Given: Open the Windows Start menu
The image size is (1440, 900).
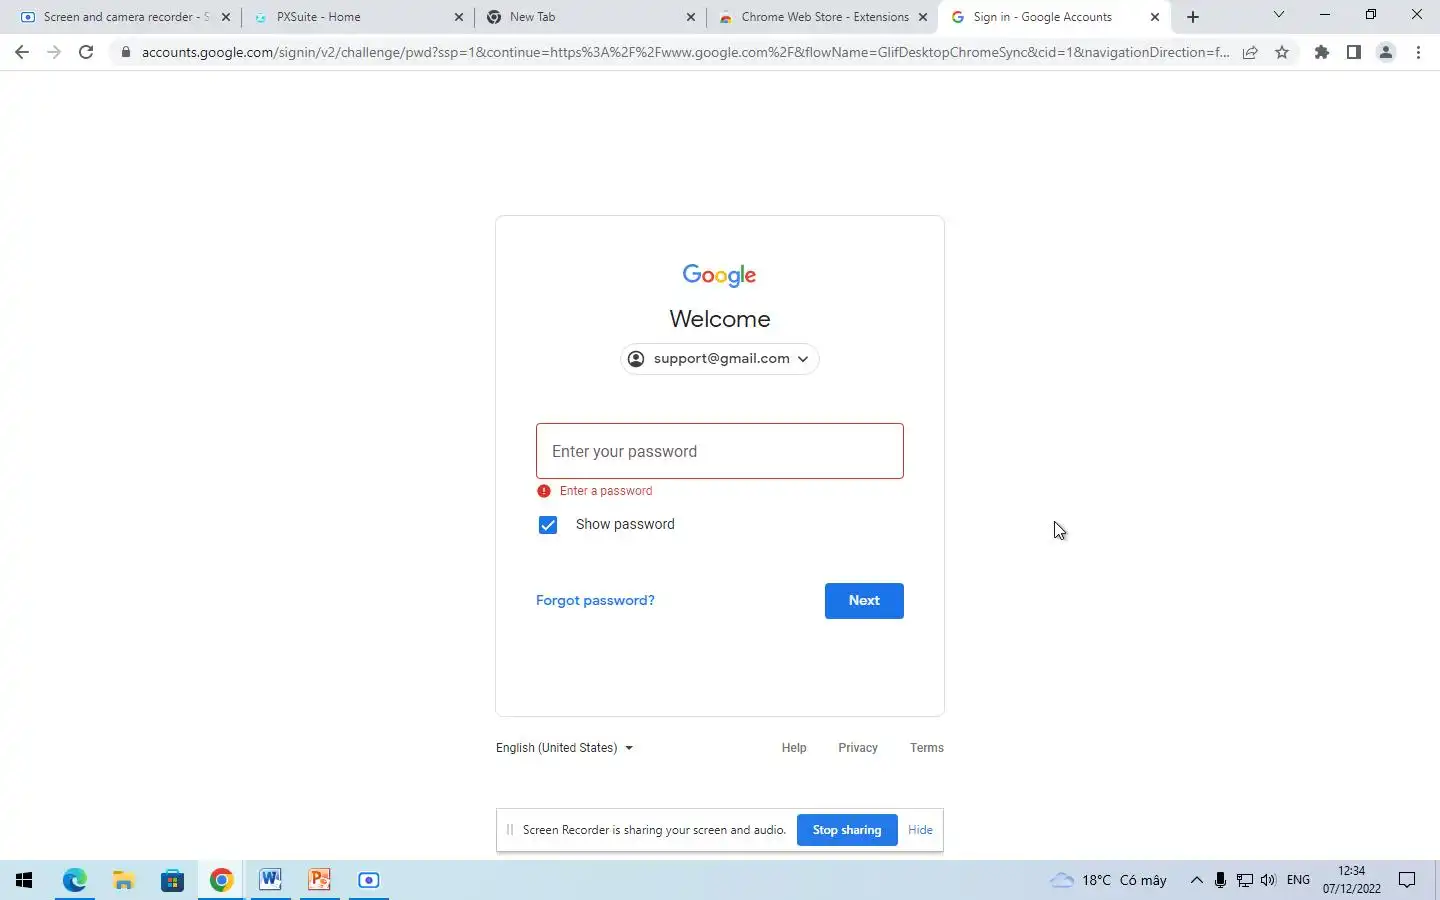Looking at the screenshot, I should point(24,880).
